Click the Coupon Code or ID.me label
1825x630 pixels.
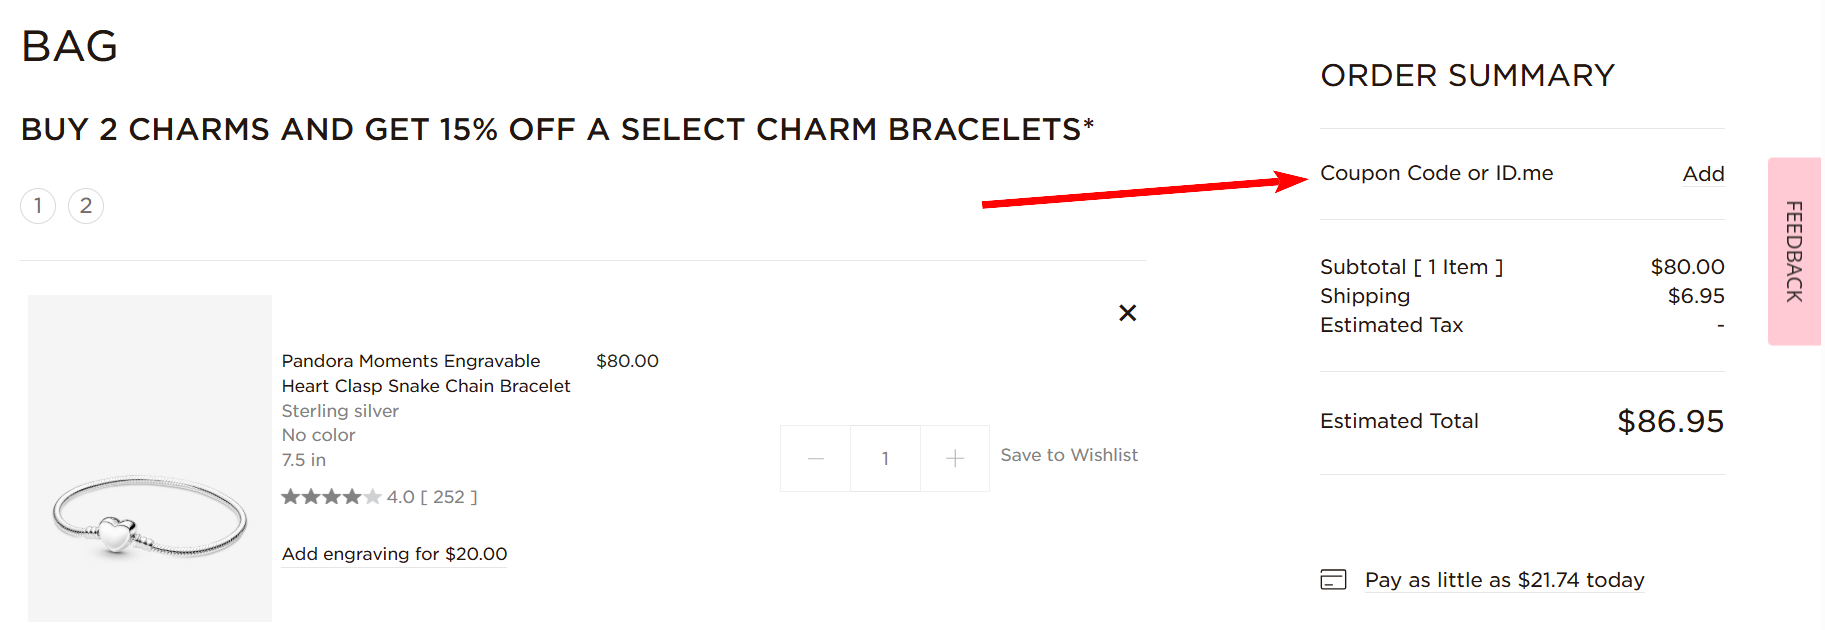click(1436, 173)
